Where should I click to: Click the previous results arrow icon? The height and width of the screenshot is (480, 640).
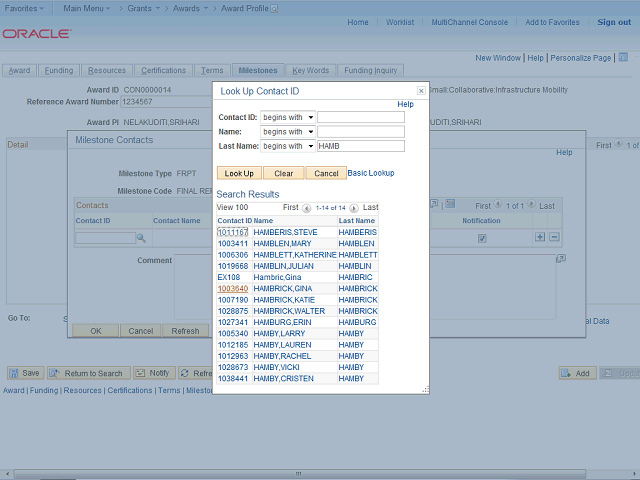(x=306, y=208)
